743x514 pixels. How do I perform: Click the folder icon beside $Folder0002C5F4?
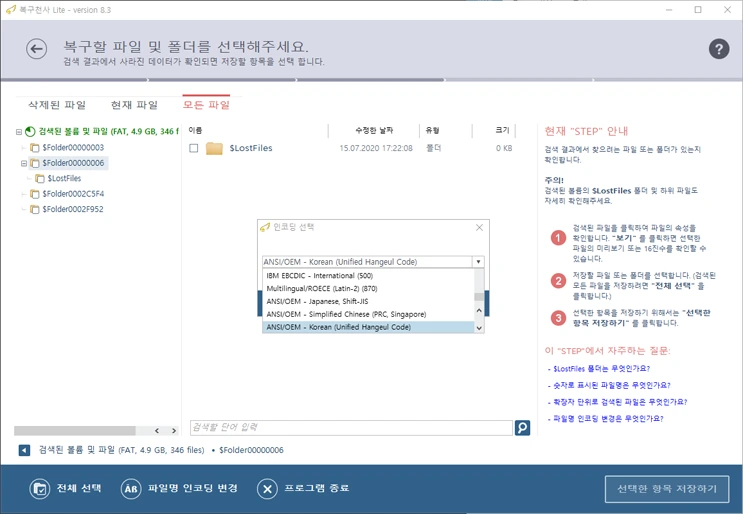35,194
